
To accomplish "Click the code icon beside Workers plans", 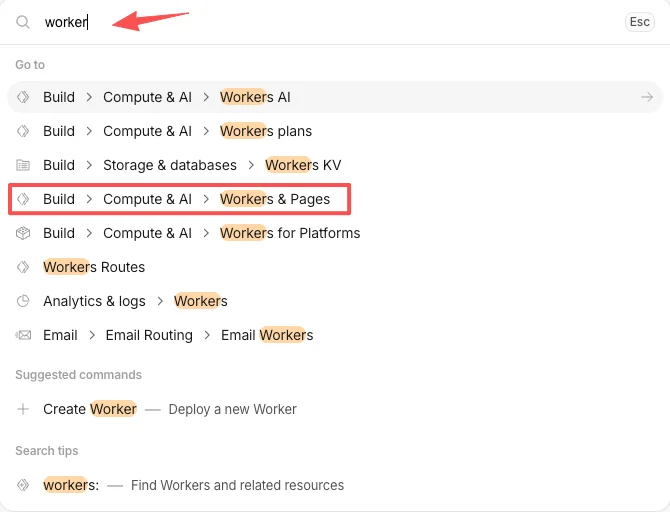I will pyautogui.click(x=23, y=131).
